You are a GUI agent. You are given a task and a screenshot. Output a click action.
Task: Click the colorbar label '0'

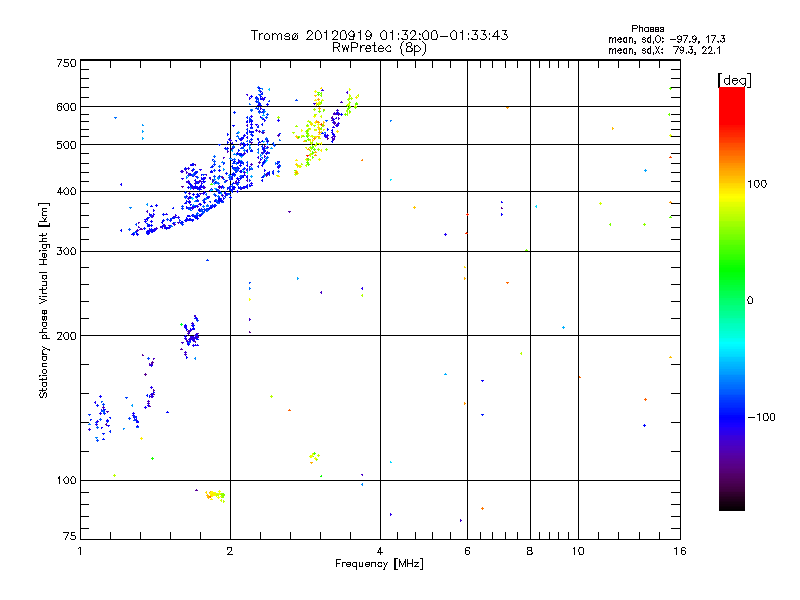pyautogui.click(x=750, y=300)
